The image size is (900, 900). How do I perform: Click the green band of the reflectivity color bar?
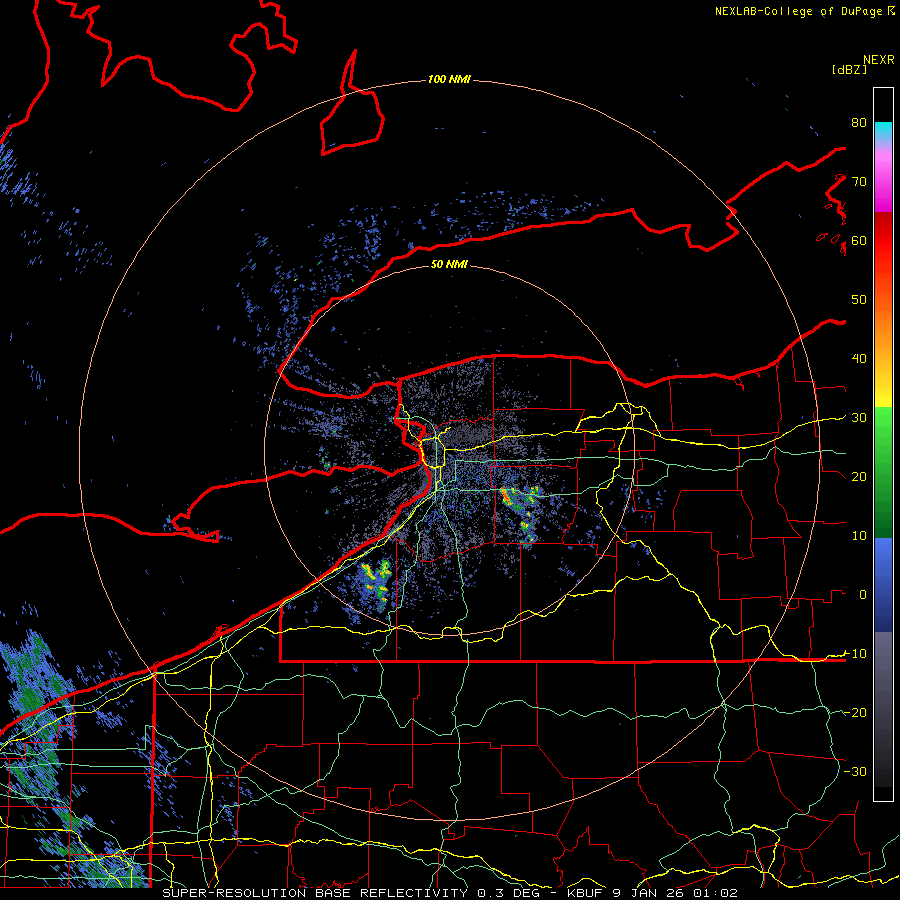point(883,472)
